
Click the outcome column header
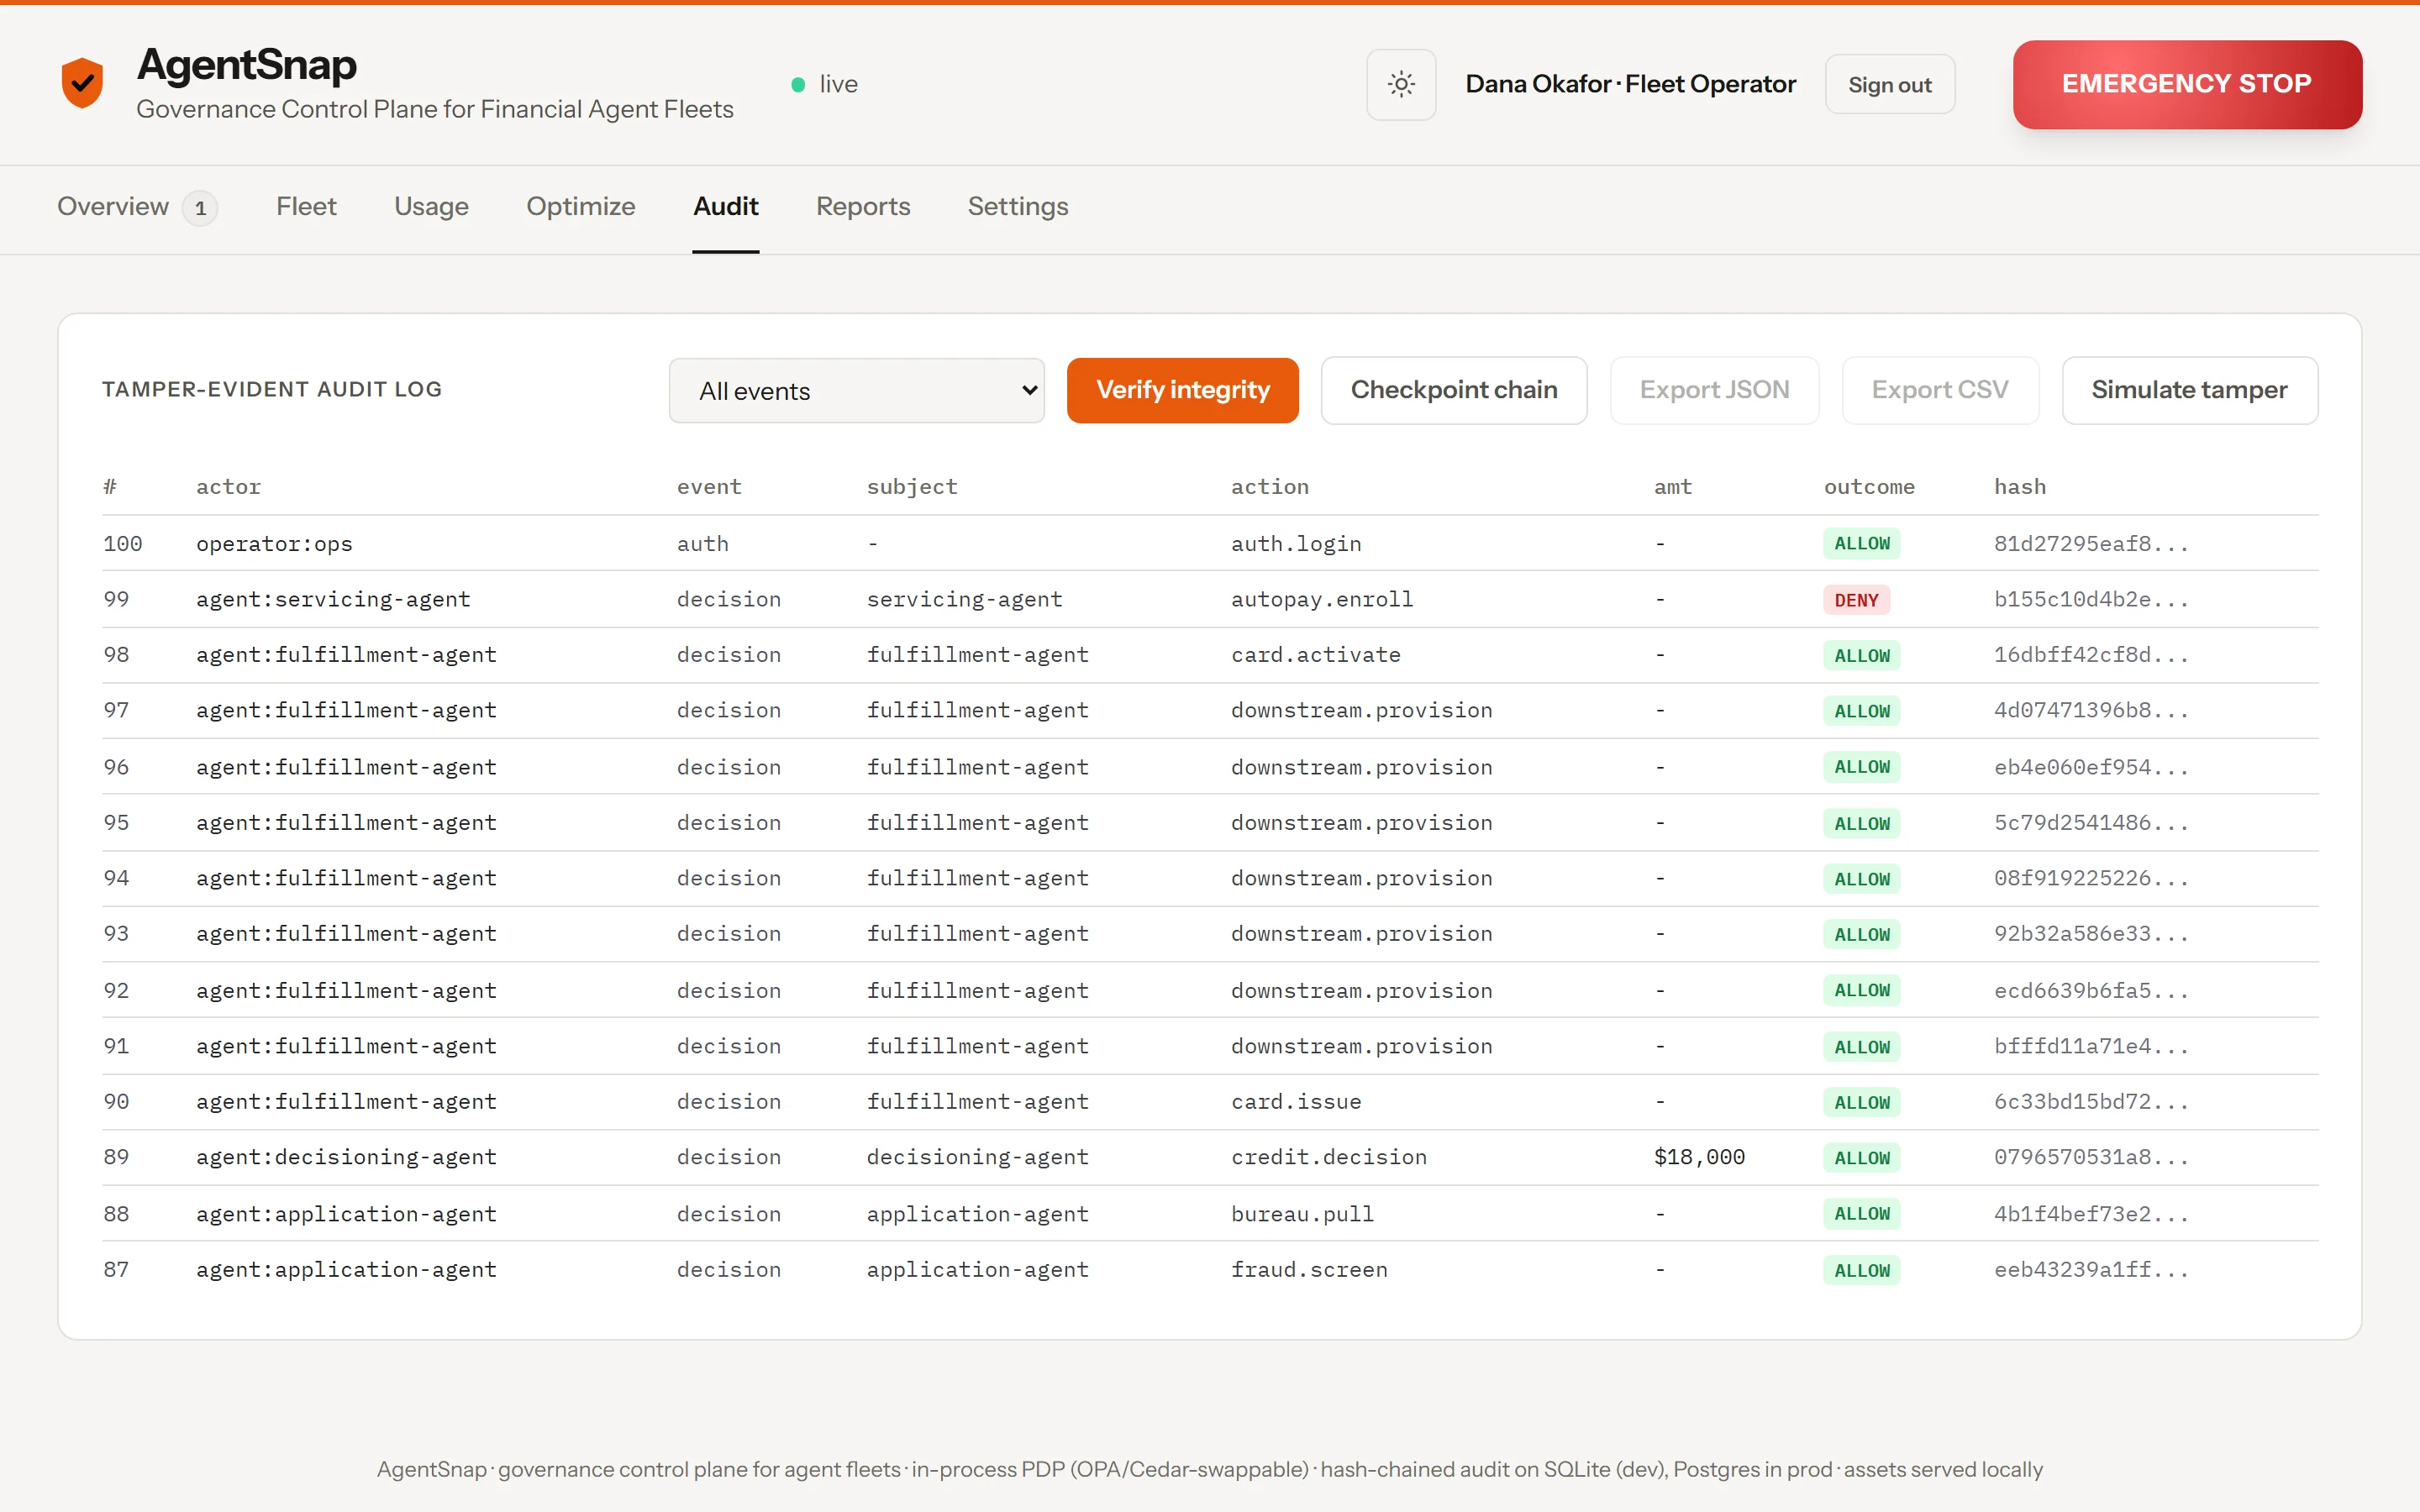[x=1869, y=487]
